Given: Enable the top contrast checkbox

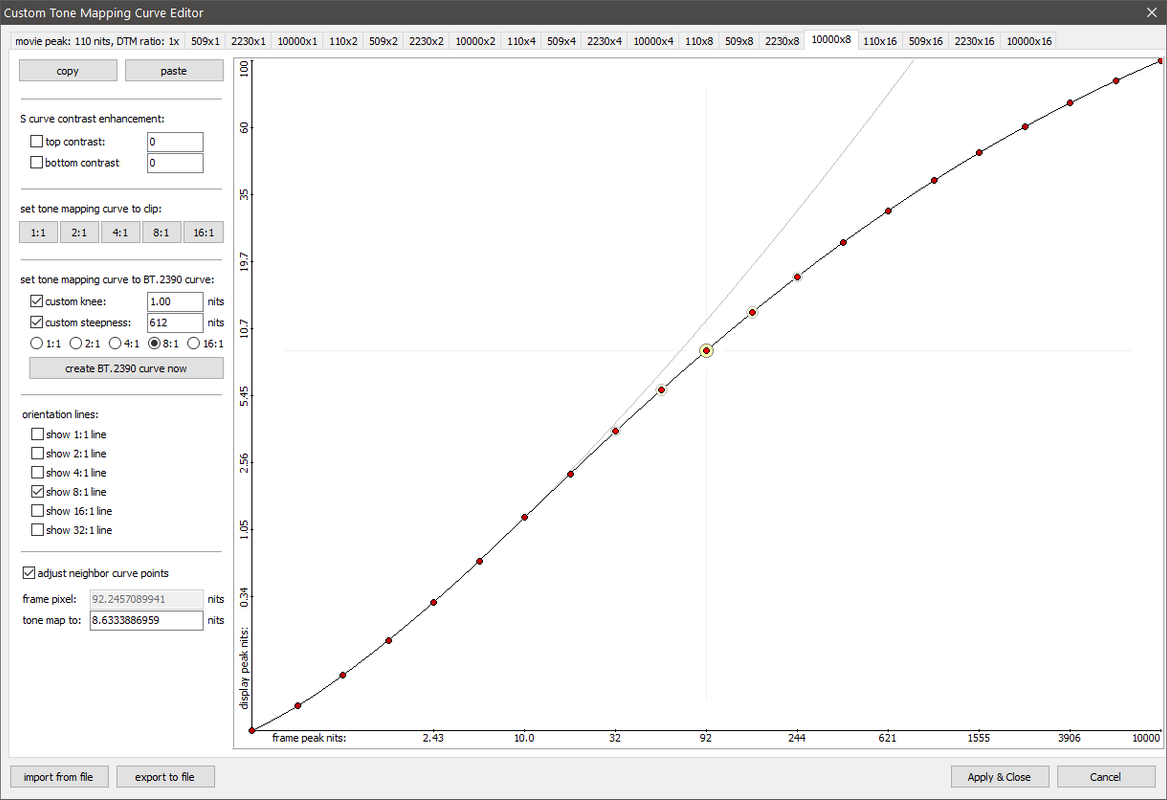Looking at the screenshot, I should (x=36, y=141).
